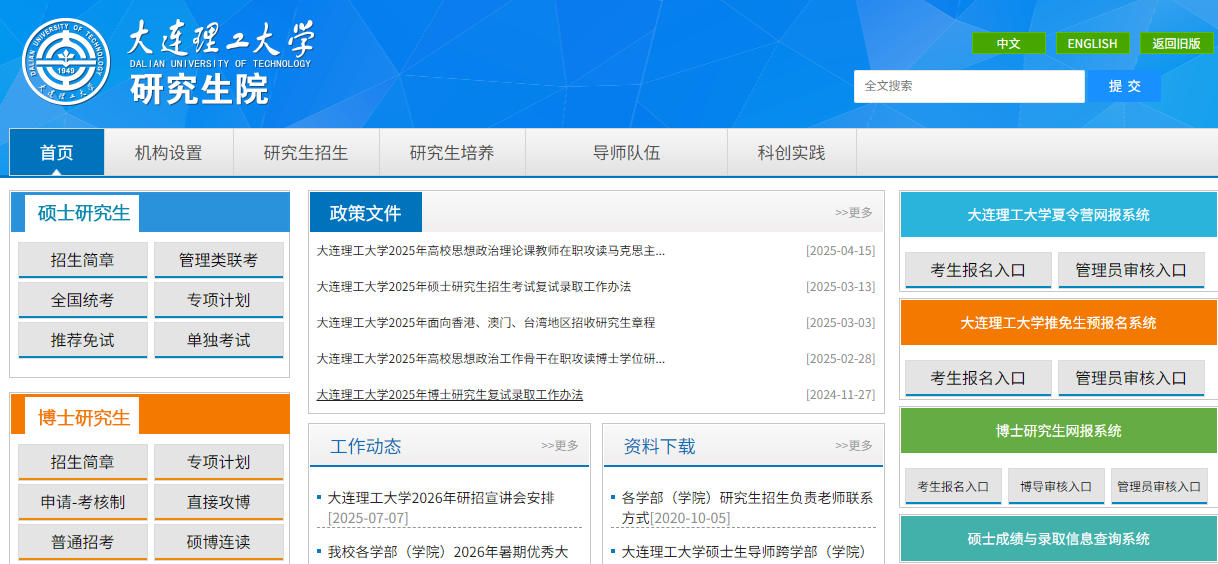Open the 机构设置 navigation menu
The height and width of the screenshot is (564, 1218).
coord(168,153)
